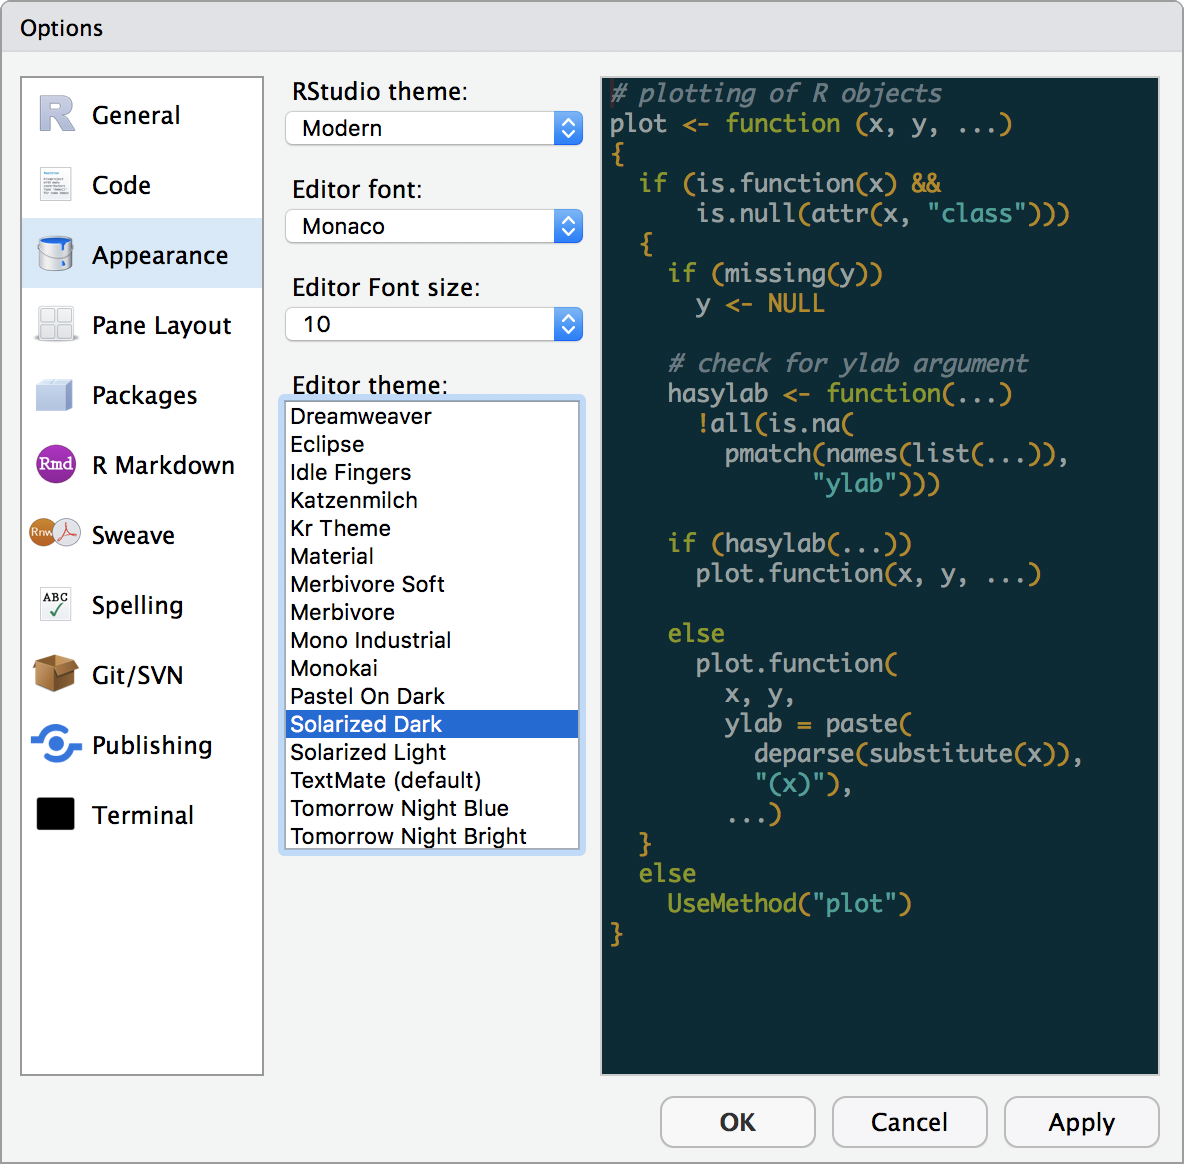The image size is (1184, 1164).
Task: Expand the Editor font Monaco dropdown
Action: click(x=434, y=226)
